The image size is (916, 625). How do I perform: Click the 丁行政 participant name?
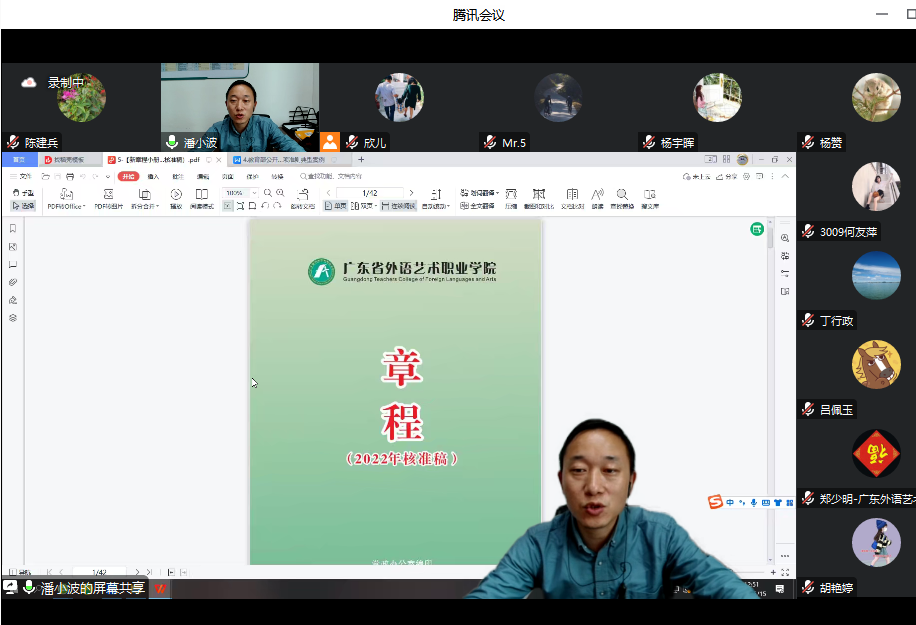click(x=837, y=321)
